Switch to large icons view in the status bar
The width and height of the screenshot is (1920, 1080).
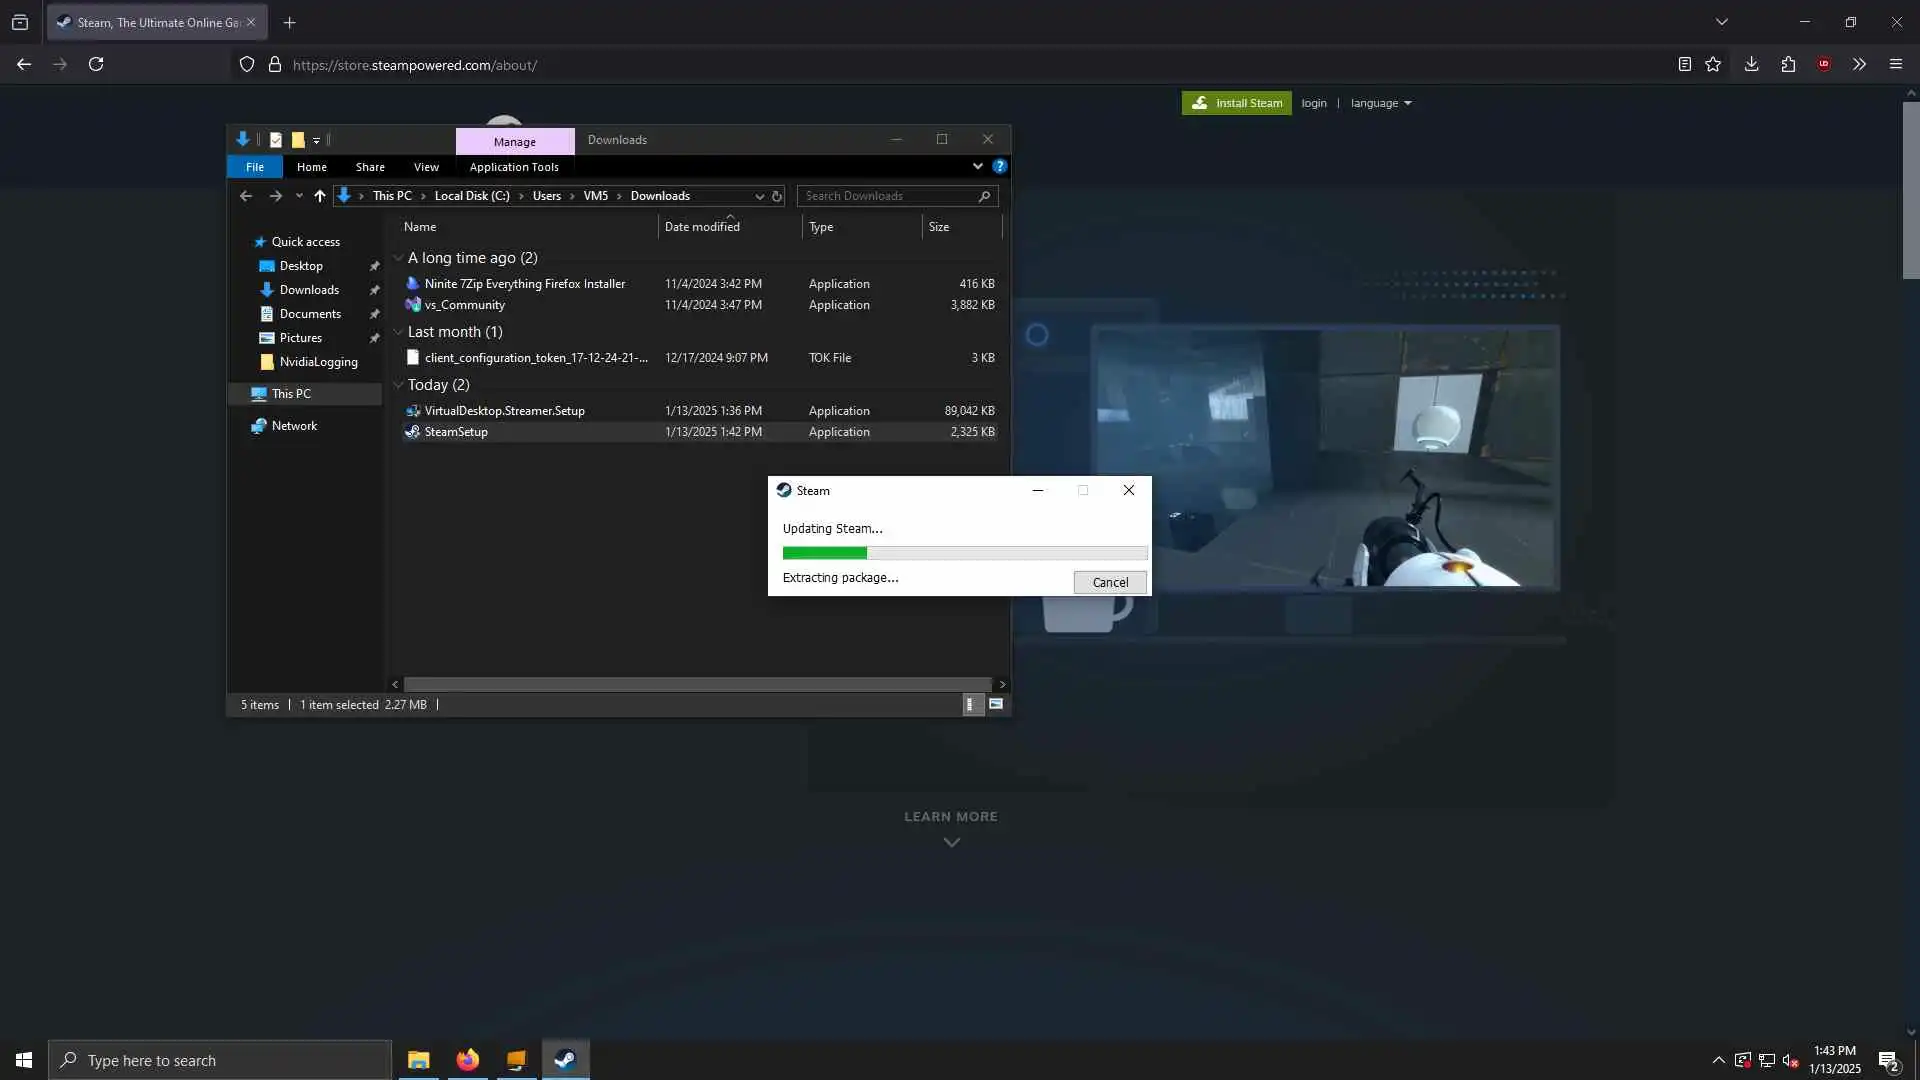tap(996, 705)
